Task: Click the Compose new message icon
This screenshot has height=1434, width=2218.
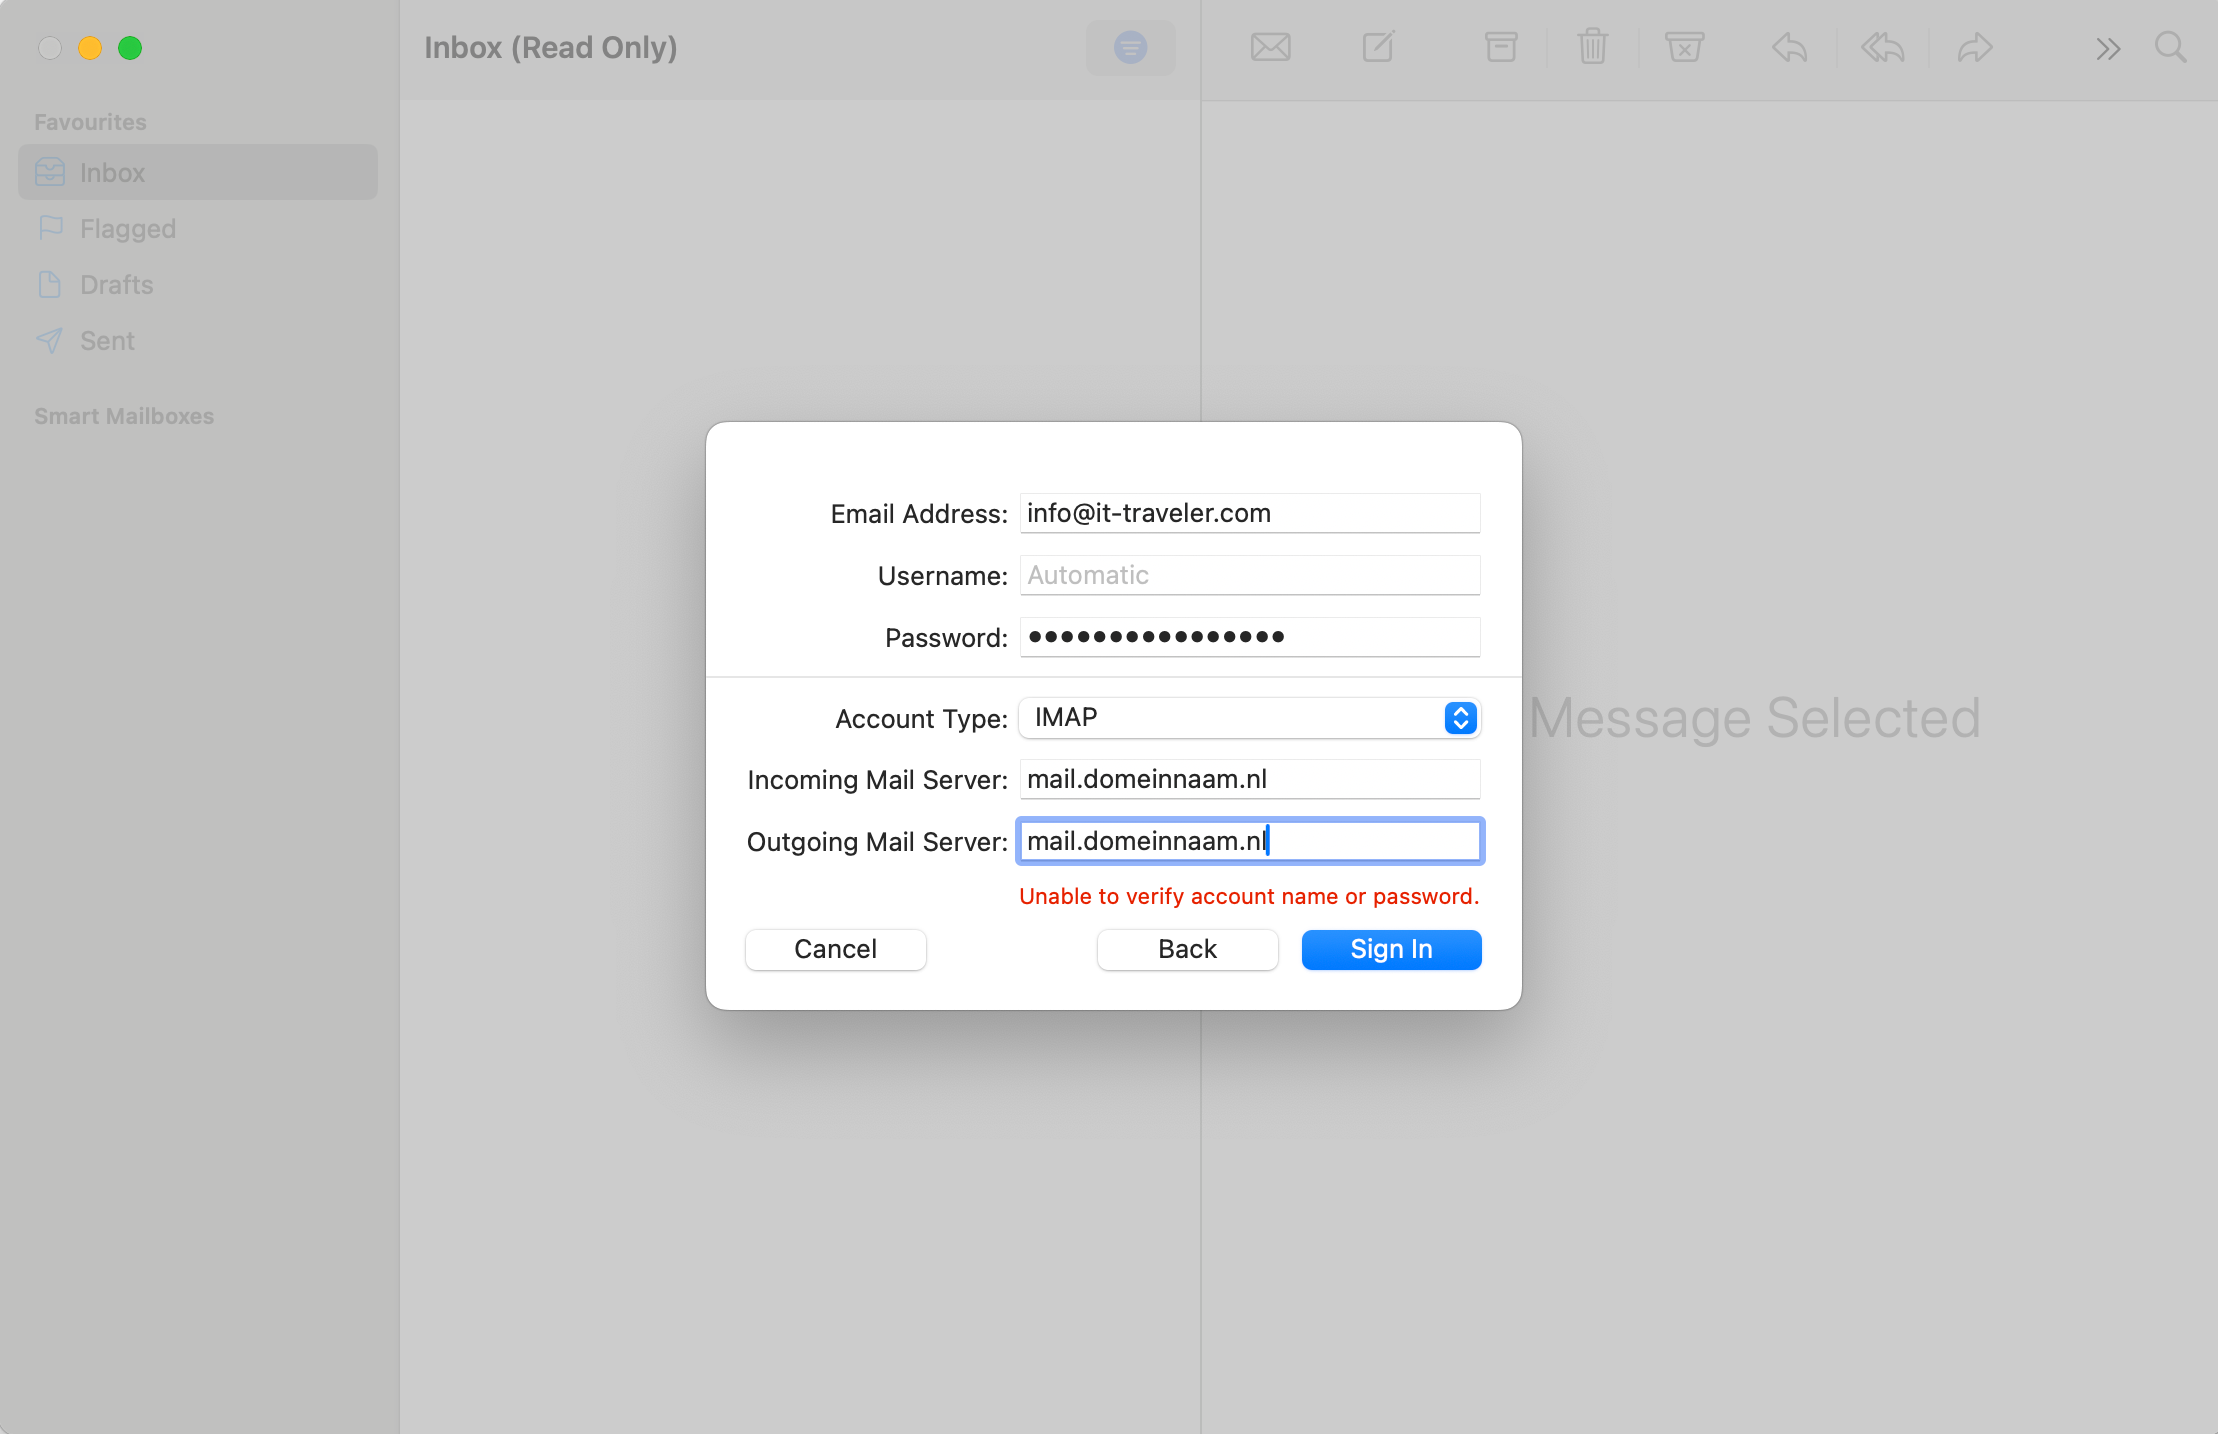Action: pos(1378,47)
